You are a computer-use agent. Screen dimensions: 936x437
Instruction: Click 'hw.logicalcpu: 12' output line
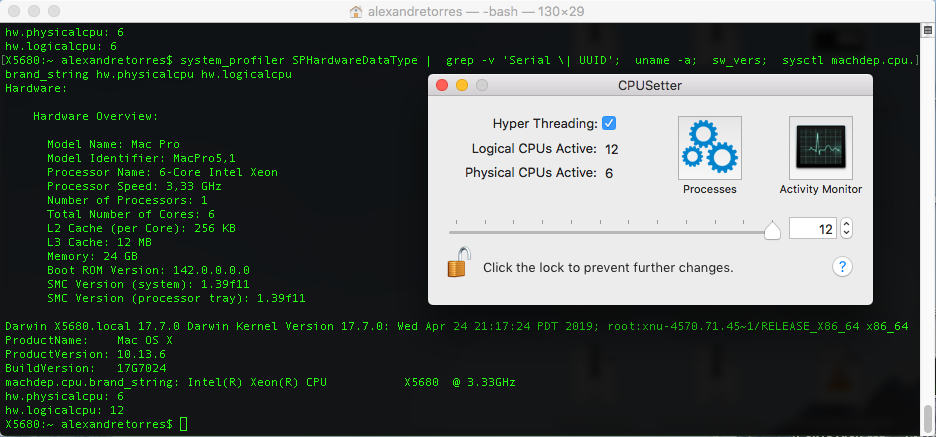(x=64, y=410)
